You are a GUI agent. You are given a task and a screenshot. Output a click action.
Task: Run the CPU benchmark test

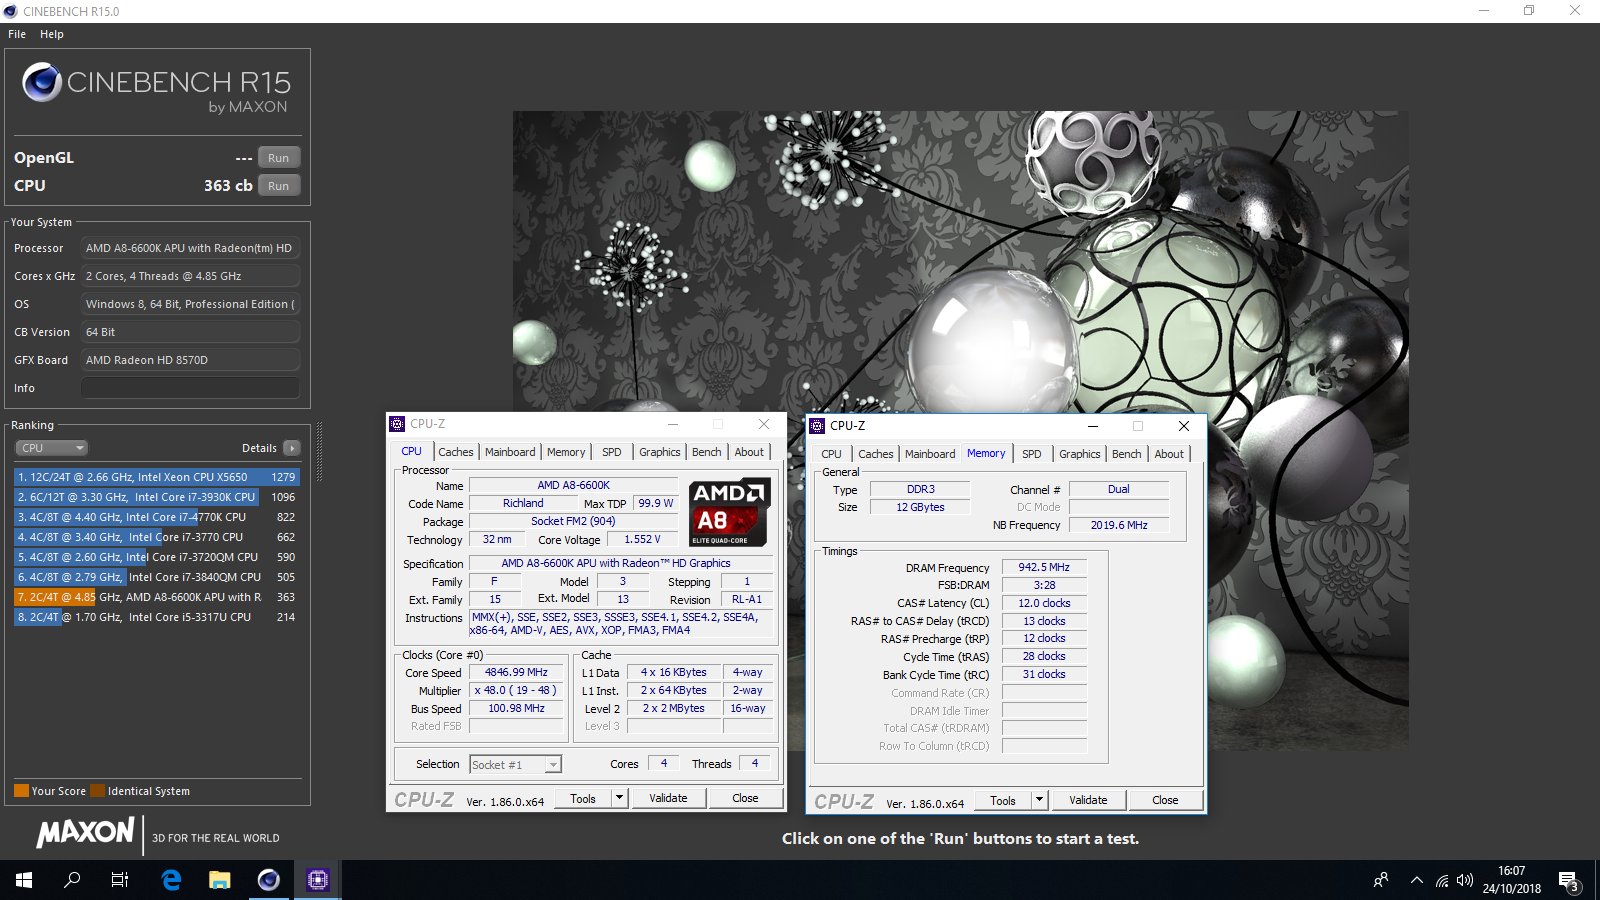pos(279,186)
